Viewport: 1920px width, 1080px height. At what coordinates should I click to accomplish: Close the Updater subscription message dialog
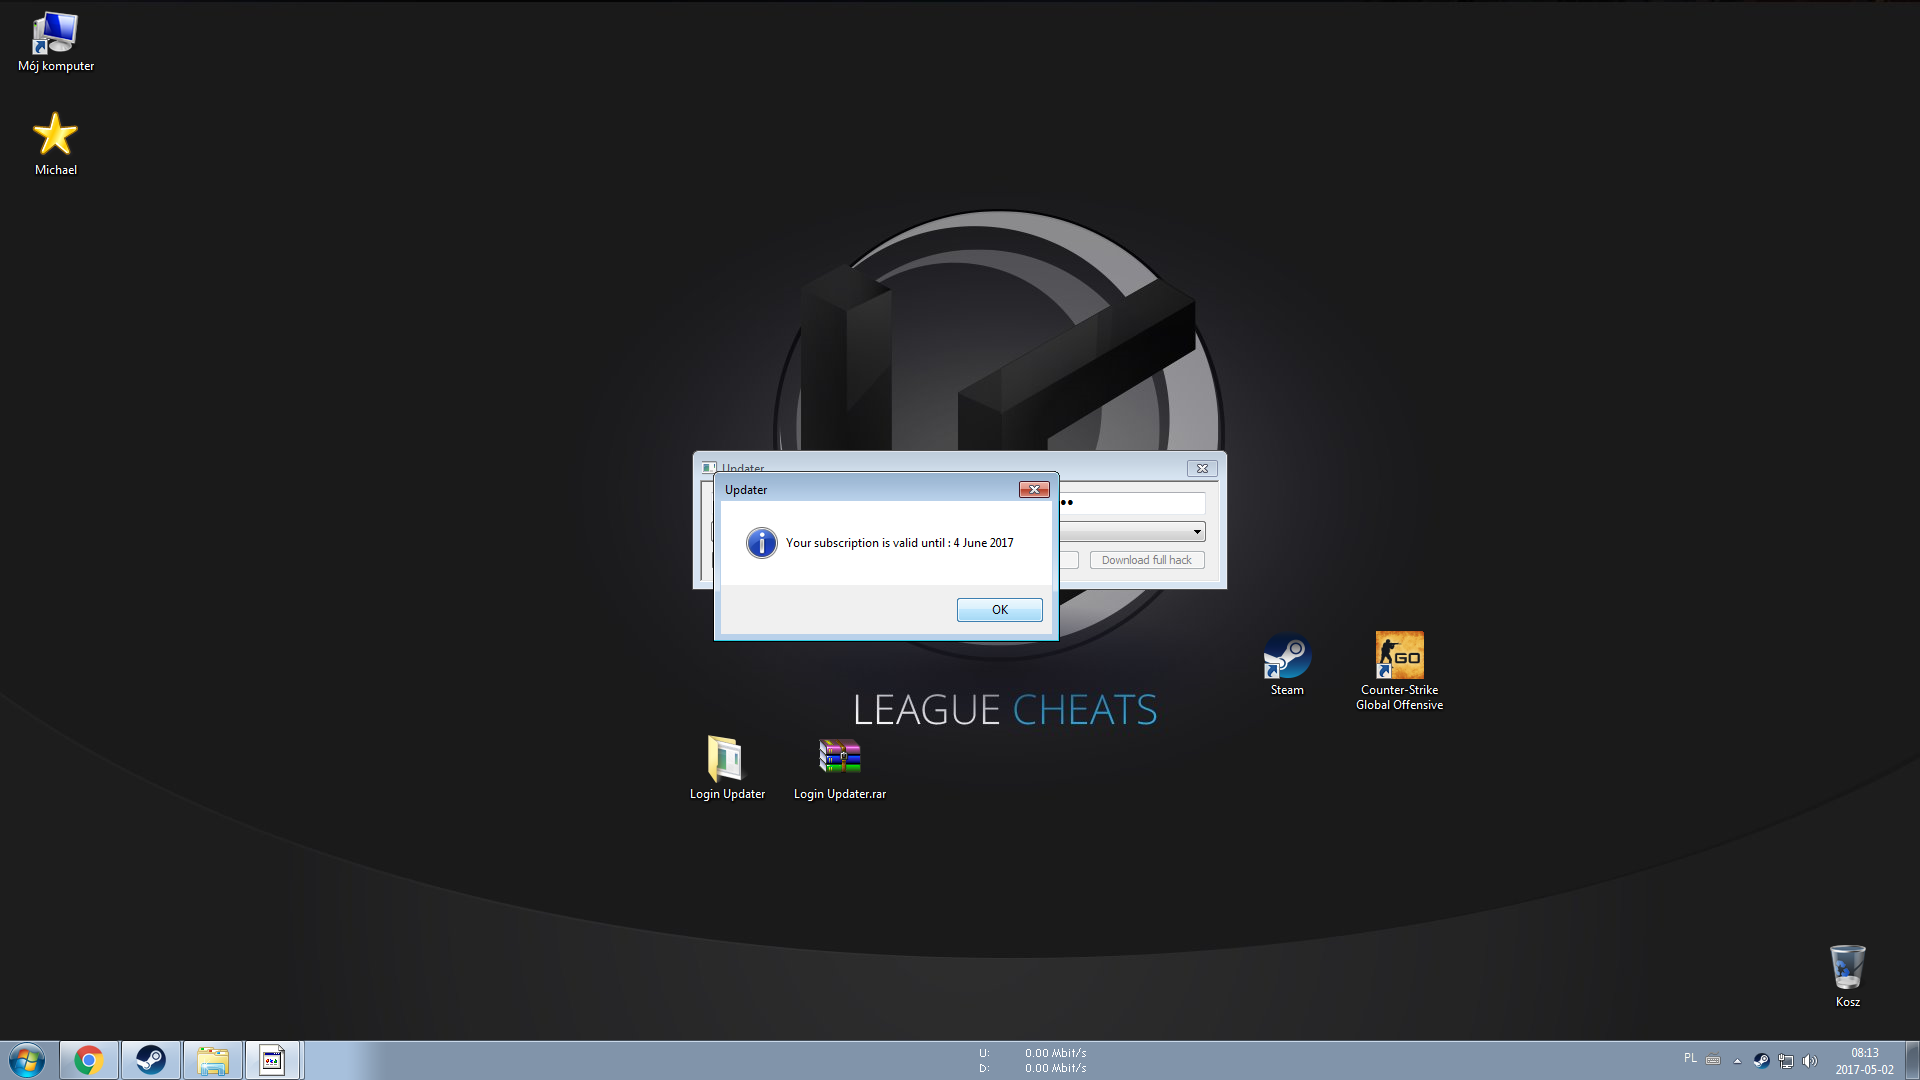click(1034, 489)
